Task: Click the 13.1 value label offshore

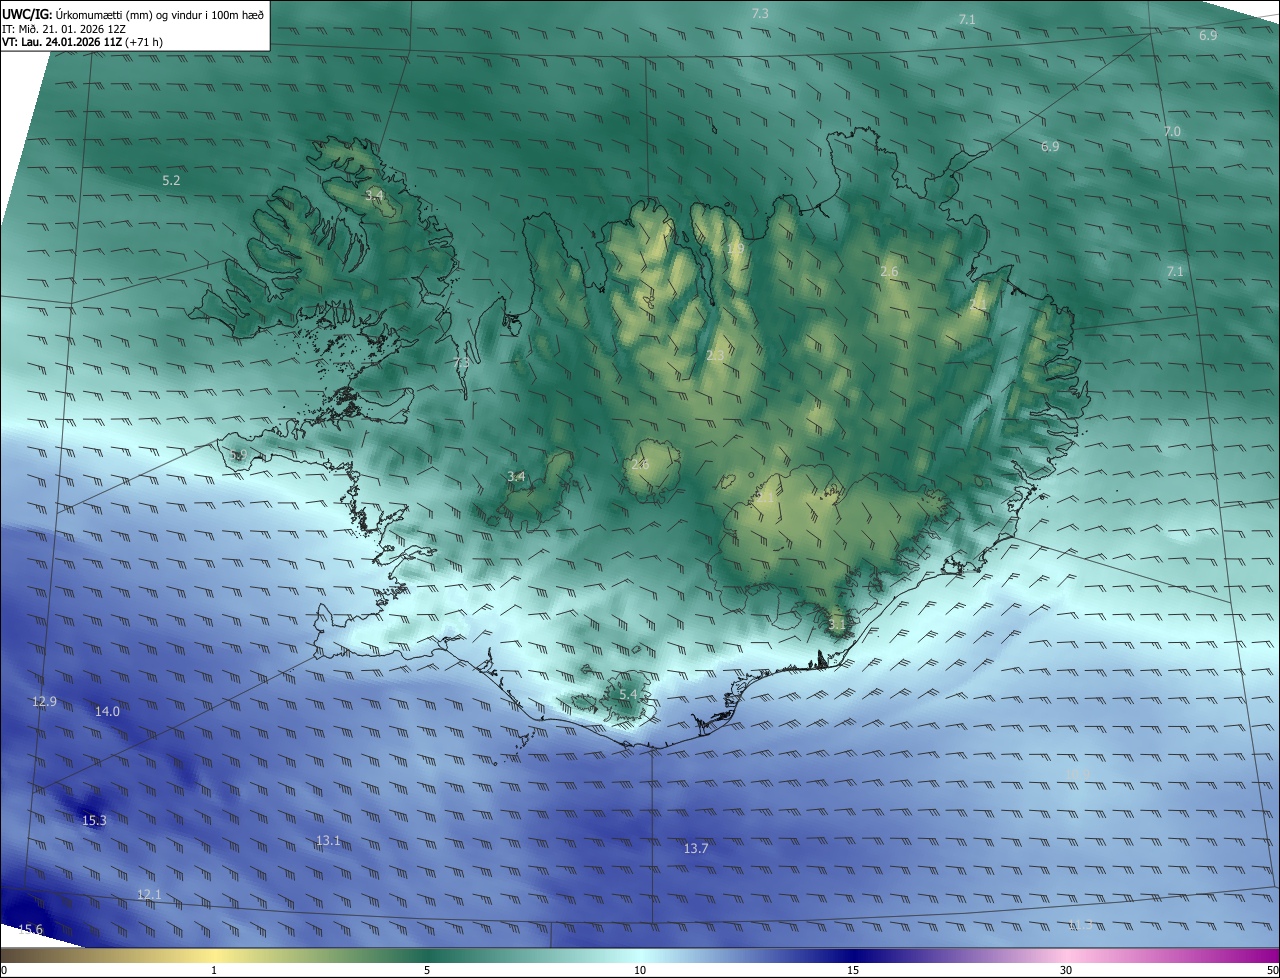Action: tap(328, 841)
